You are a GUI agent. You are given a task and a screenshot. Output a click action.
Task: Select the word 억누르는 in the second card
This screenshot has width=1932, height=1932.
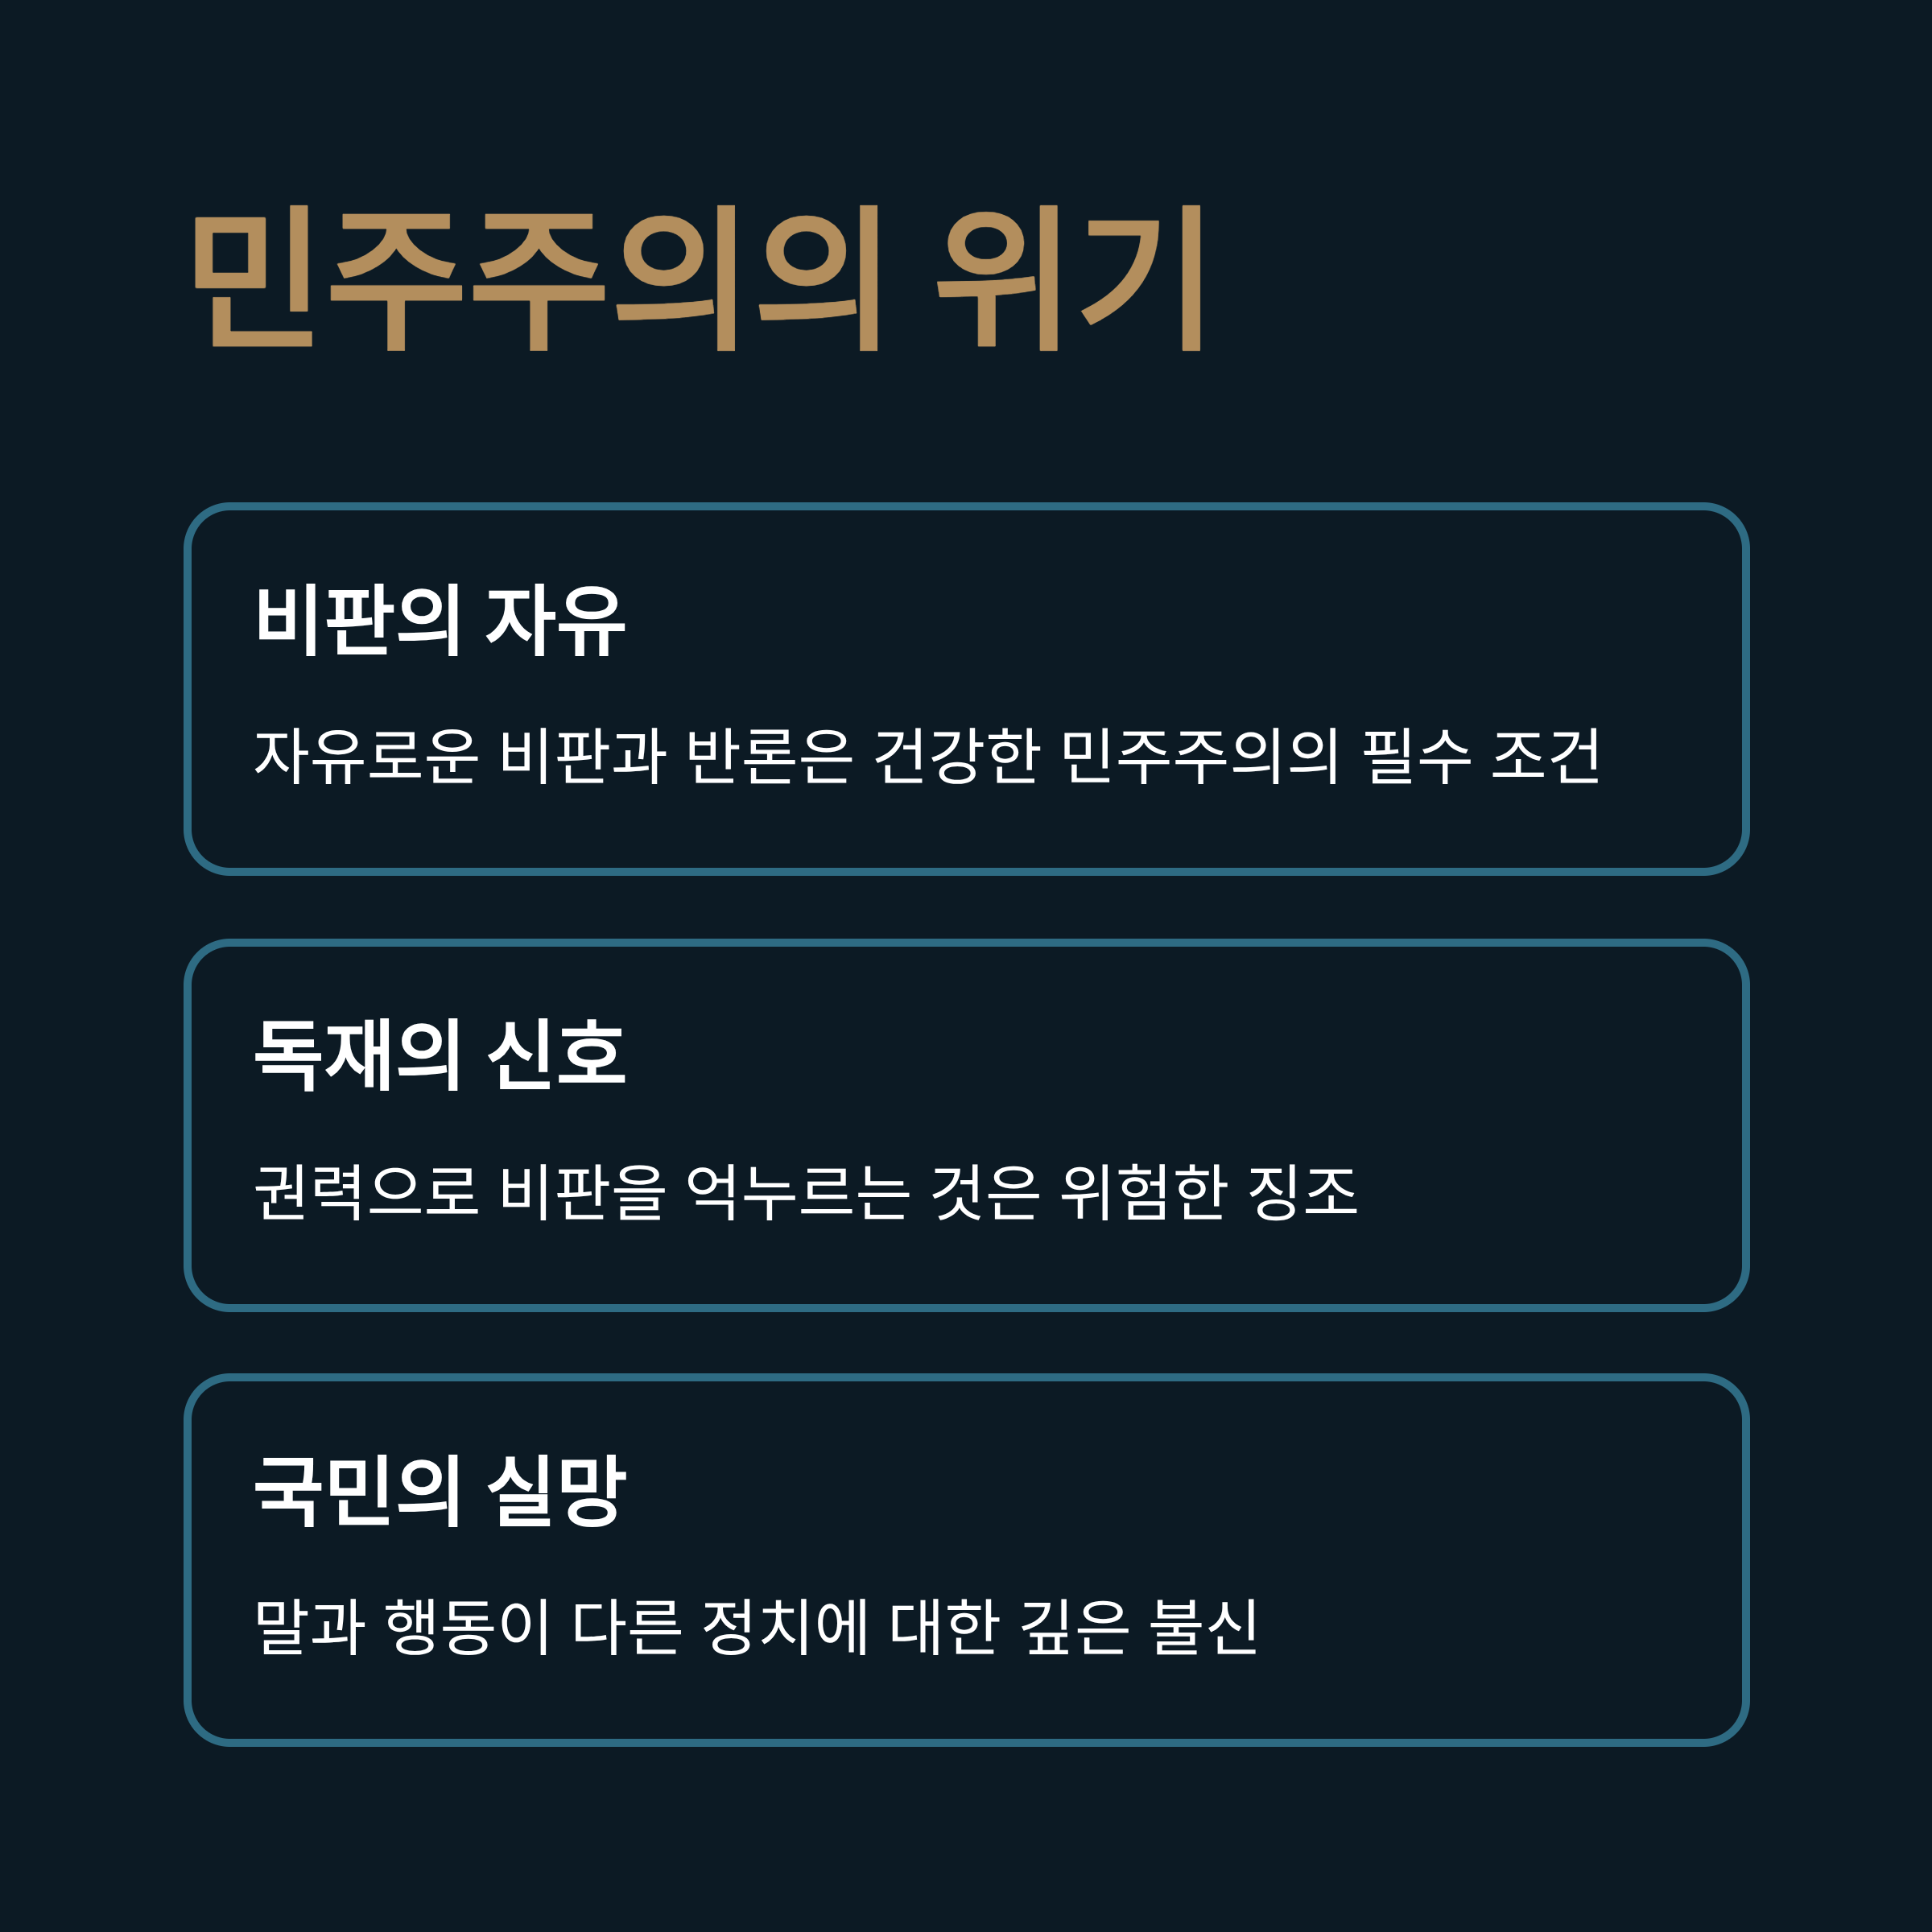(x=797, y=1193)
